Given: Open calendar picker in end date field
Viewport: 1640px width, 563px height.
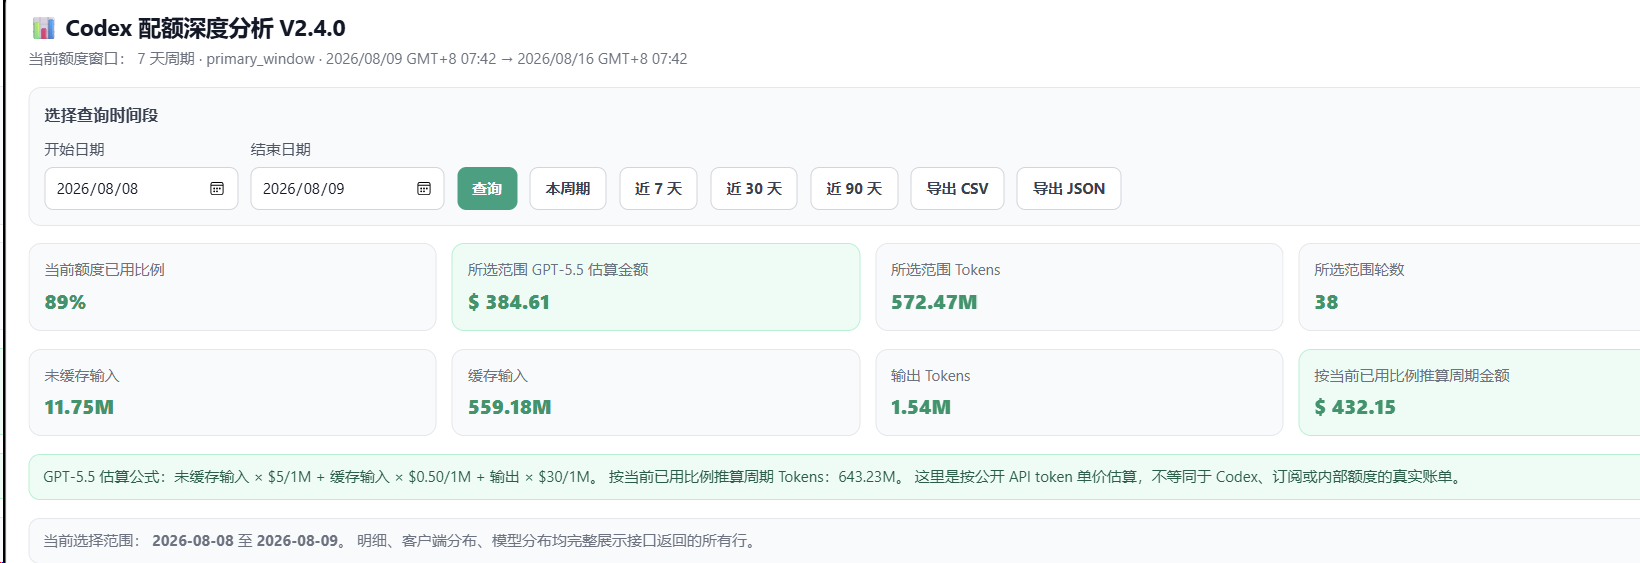Looking at the screenshot, I should 424,188.
